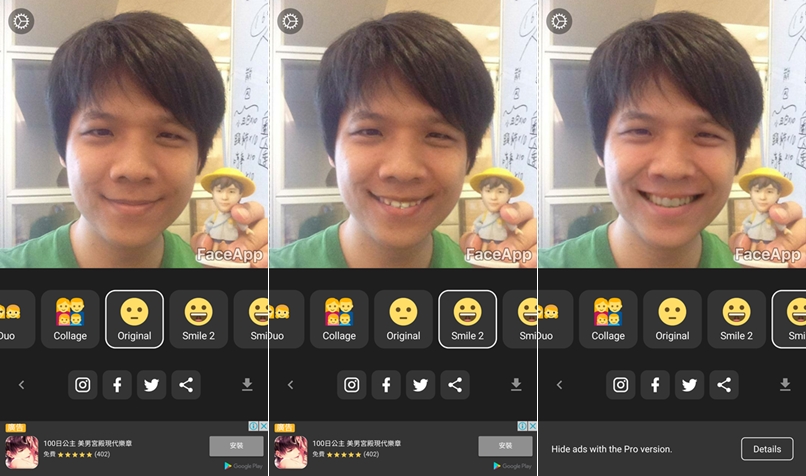Share to Facebook in right screenshot
This screenshot has width=806, height=476.
(x=655, y=385)
